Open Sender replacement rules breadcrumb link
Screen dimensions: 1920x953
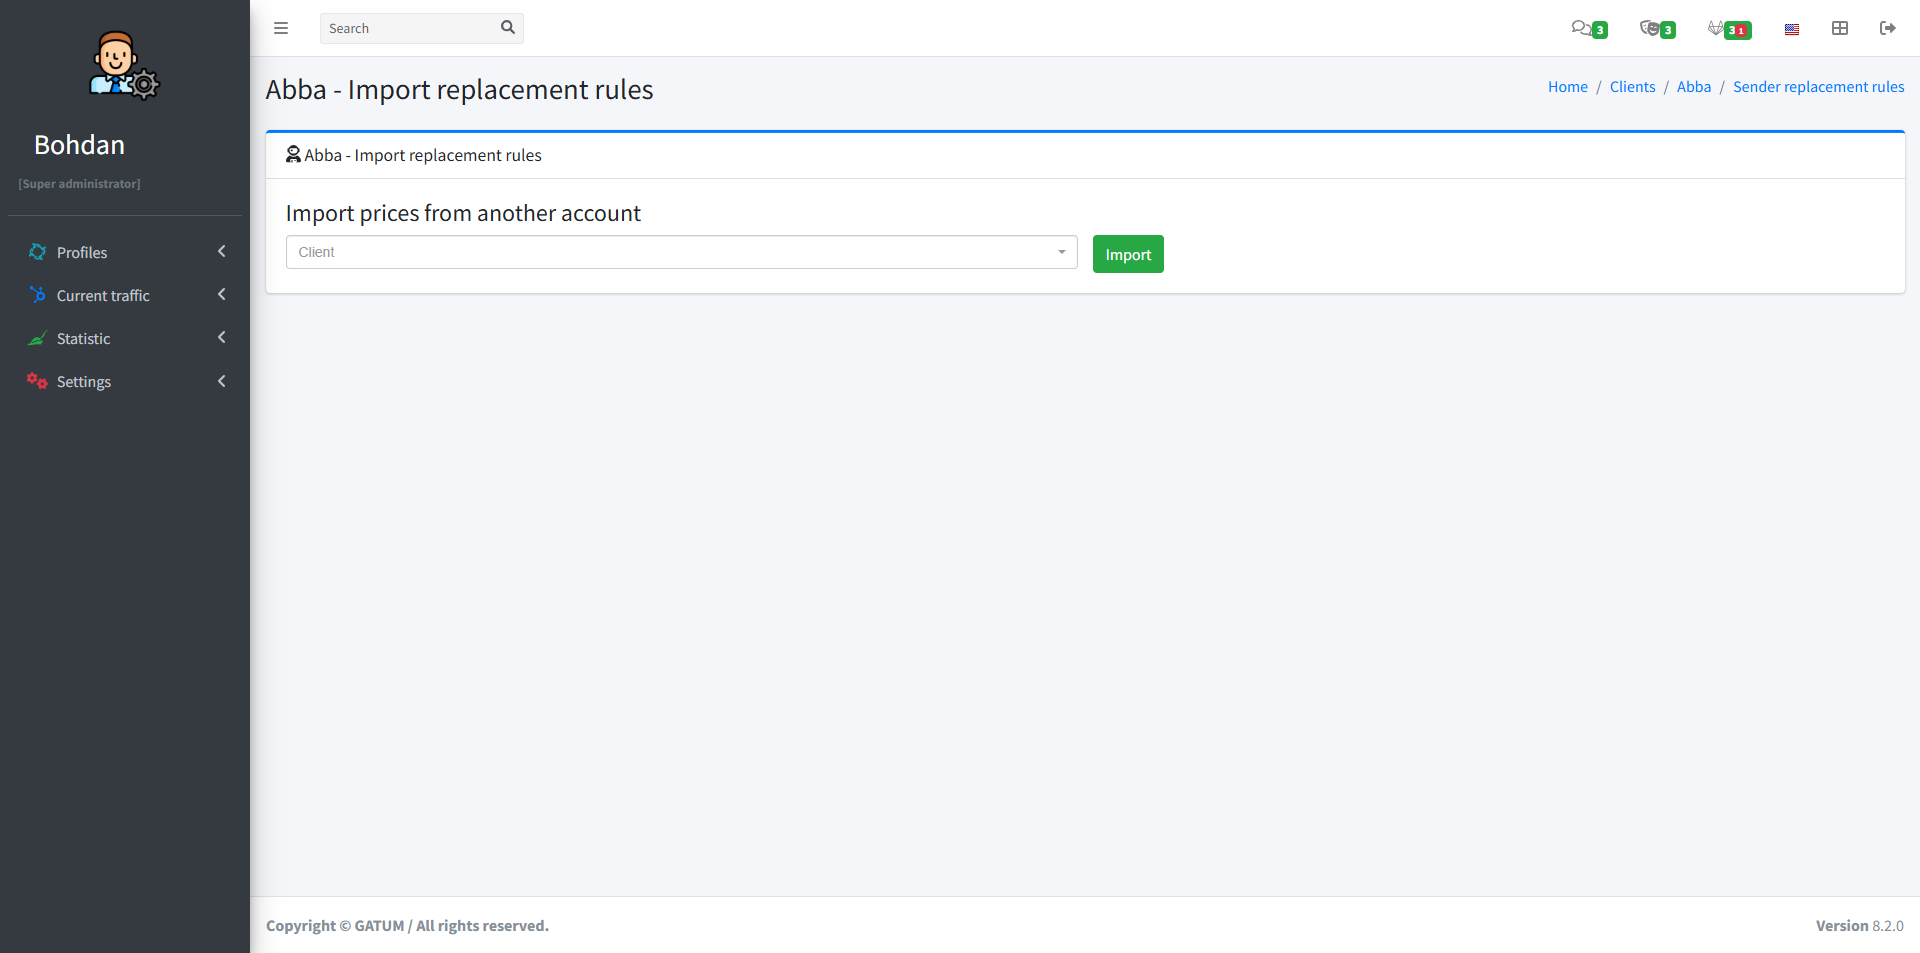[x=1818, y=87]
